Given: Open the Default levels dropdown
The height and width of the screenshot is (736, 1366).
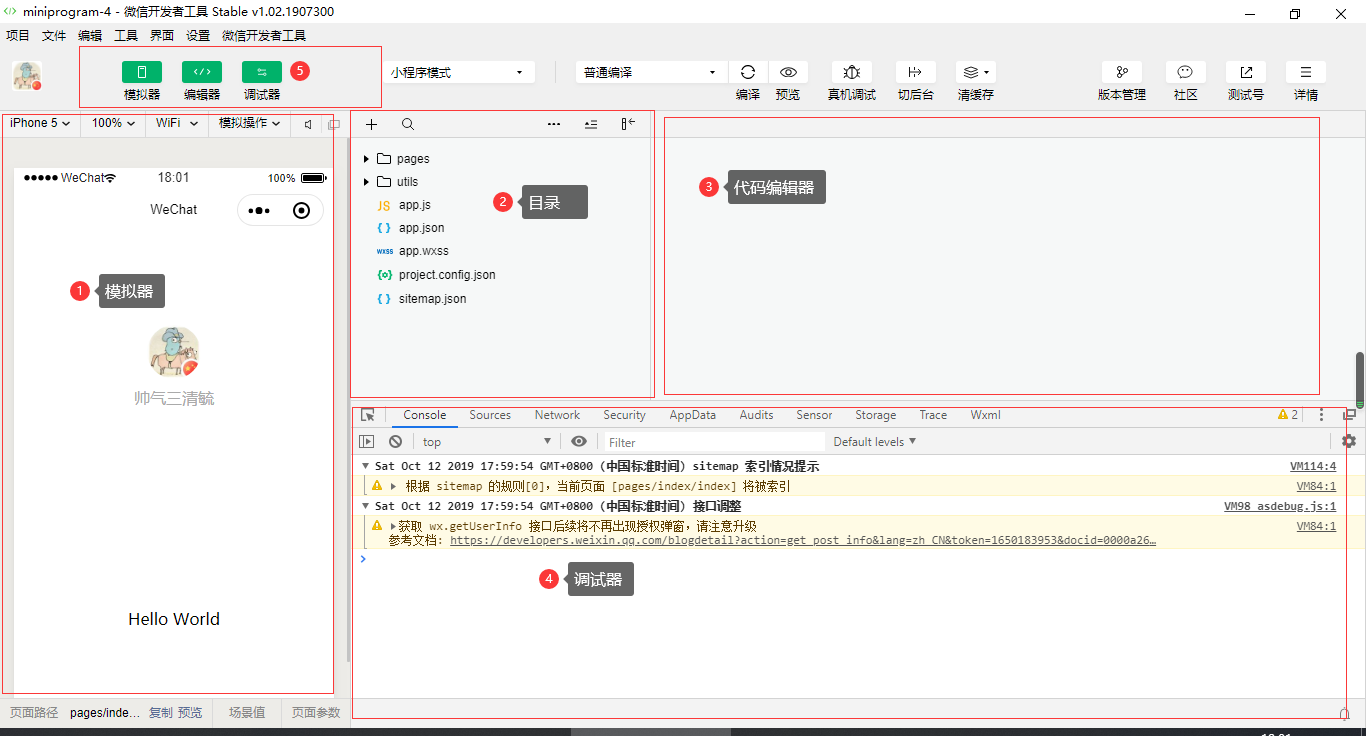Looking at the screenshot, I should point(875,442).
